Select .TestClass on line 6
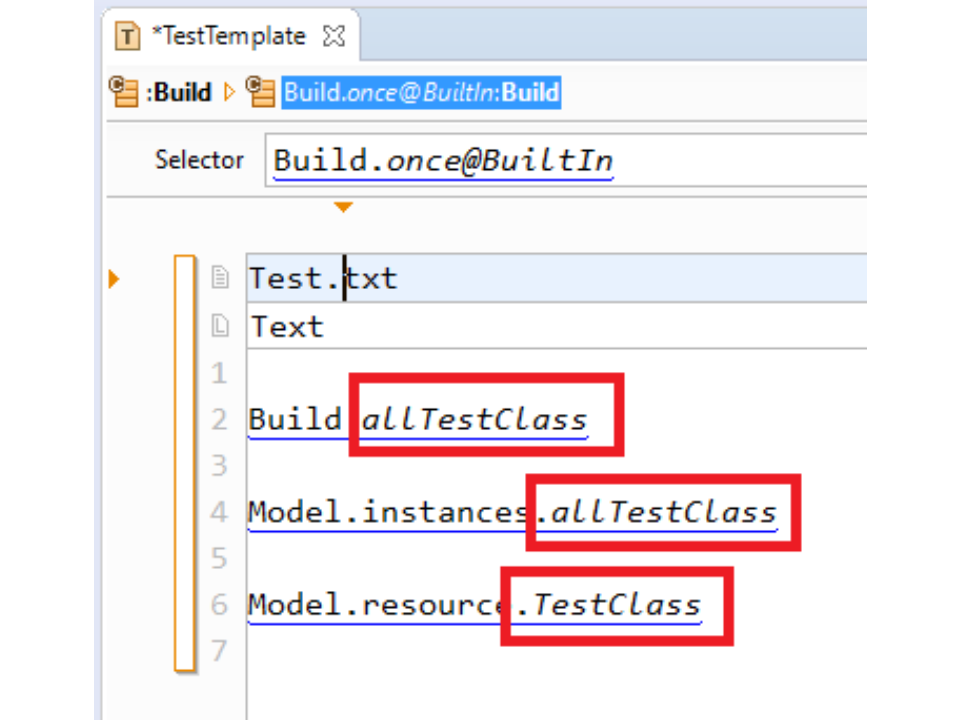The image size is (960, 720). [x=615, y=605]
